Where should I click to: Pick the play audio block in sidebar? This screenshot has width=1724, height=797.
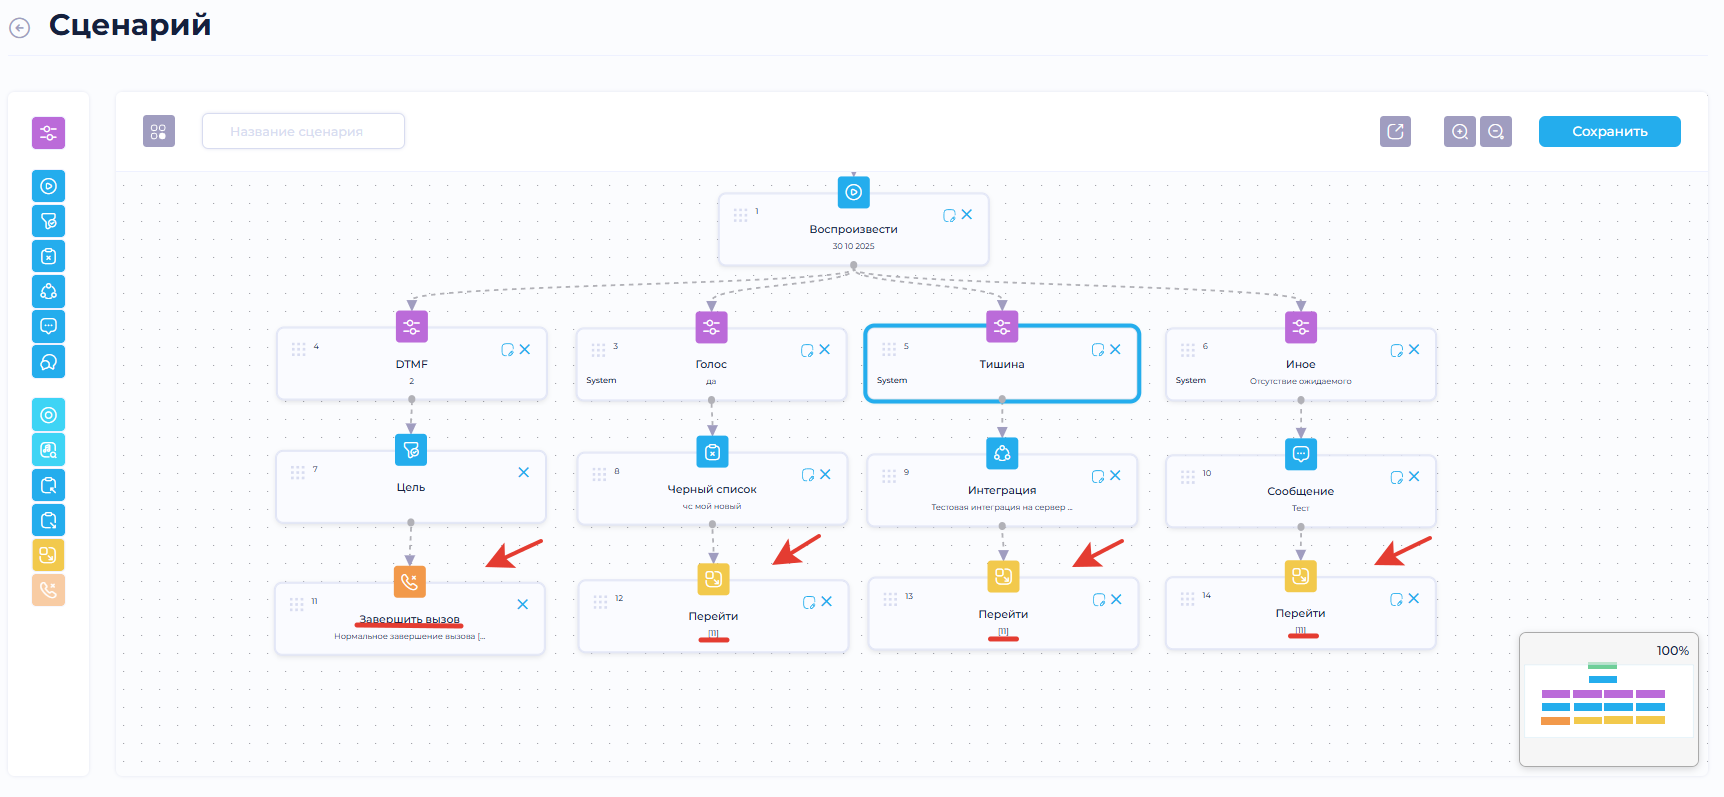pos(48,186)
